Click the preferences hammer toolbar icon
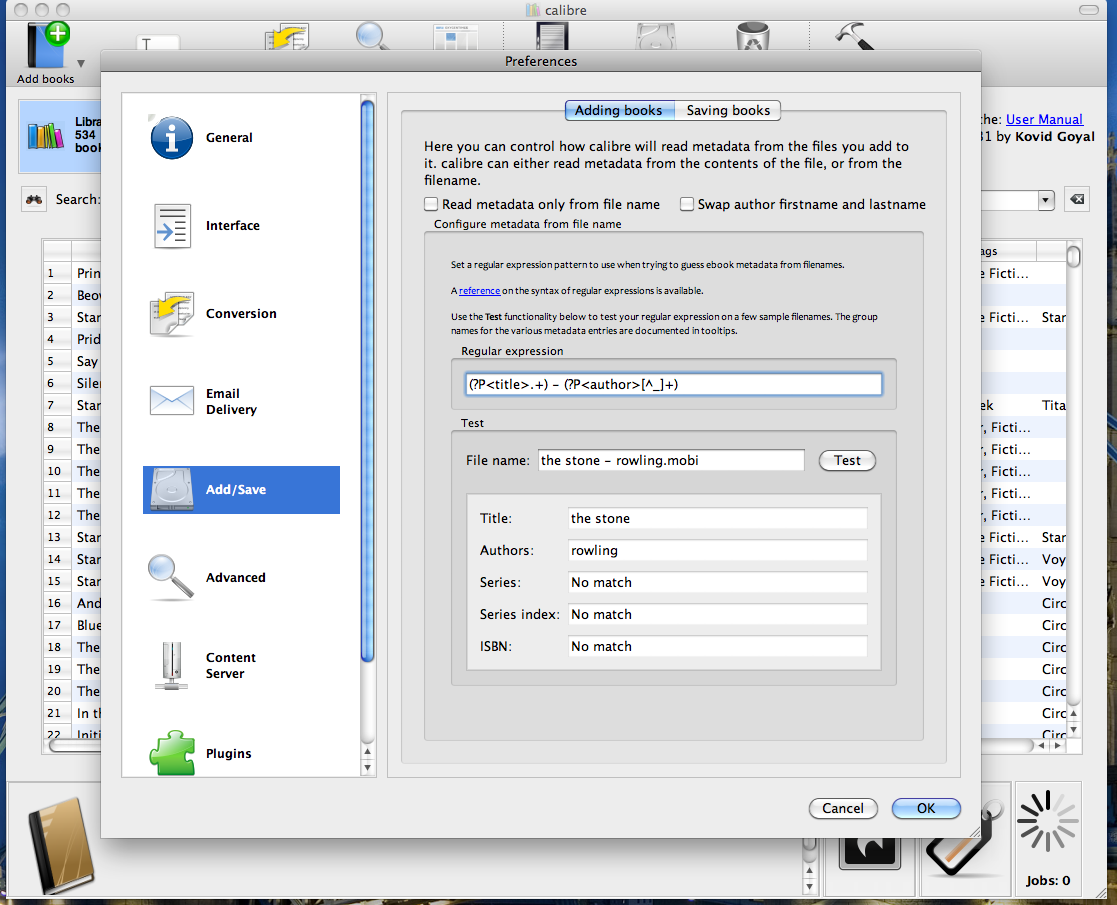Viewport: 1117px width, 905px height. (854, 36)
